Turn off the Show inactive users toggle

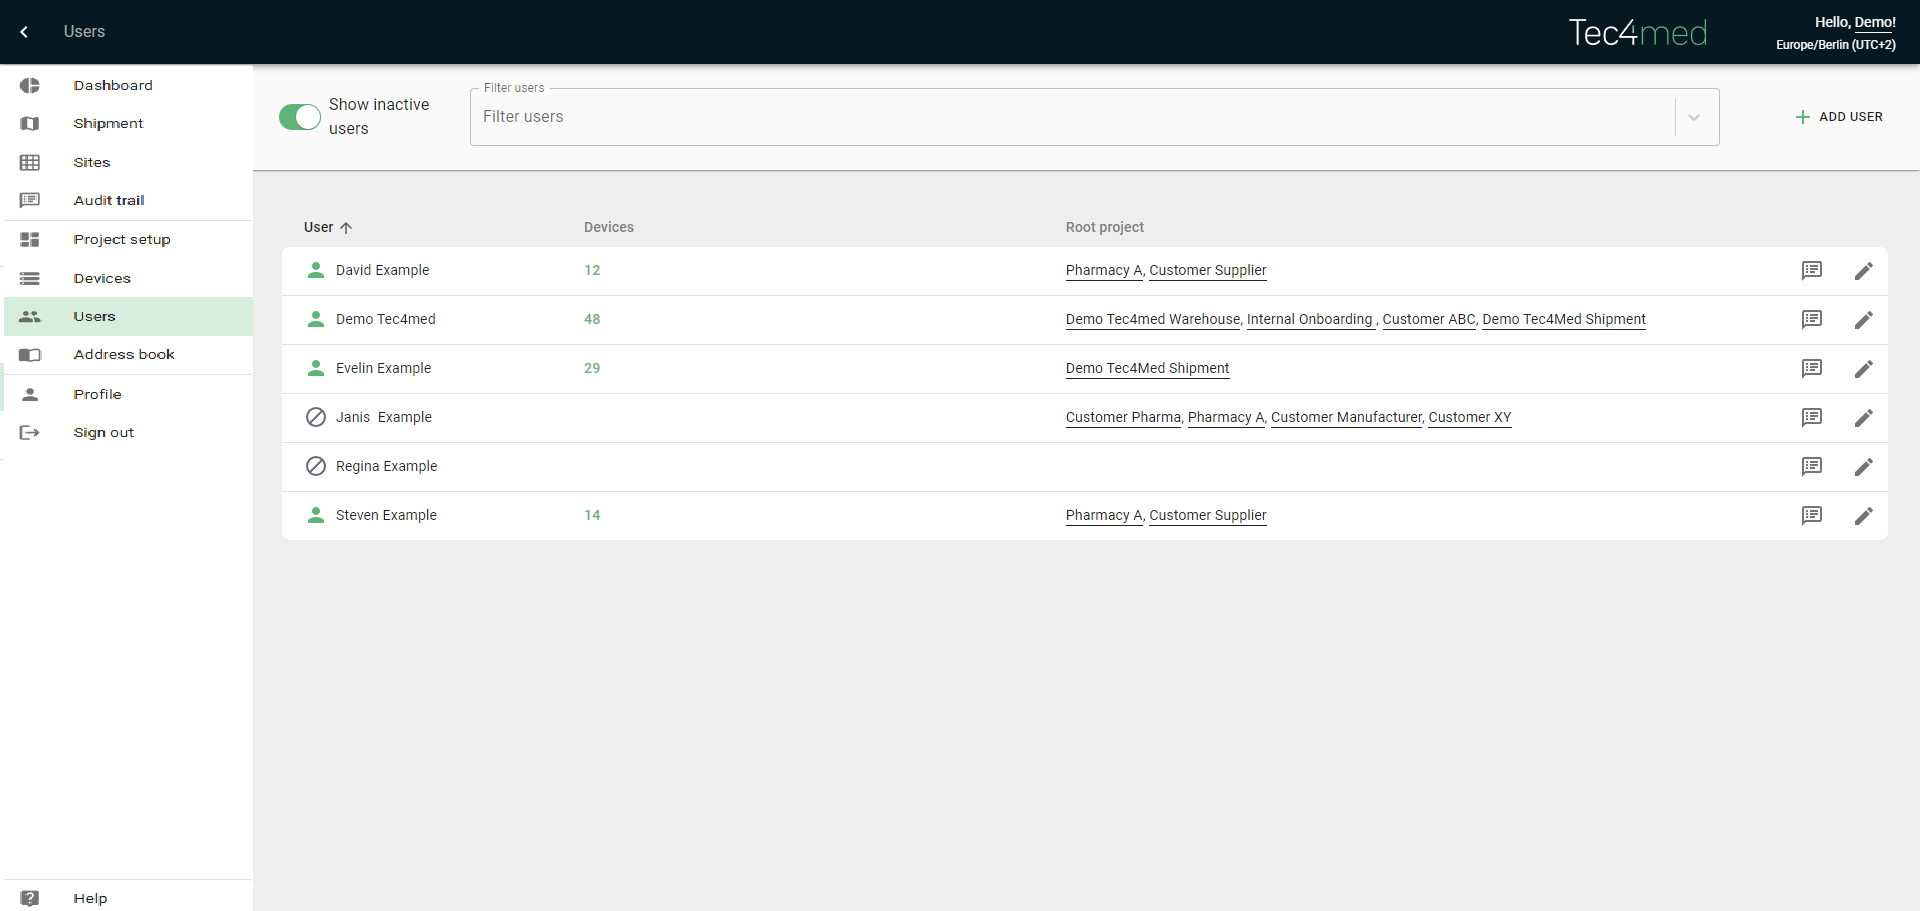click(x=299, y=117)
